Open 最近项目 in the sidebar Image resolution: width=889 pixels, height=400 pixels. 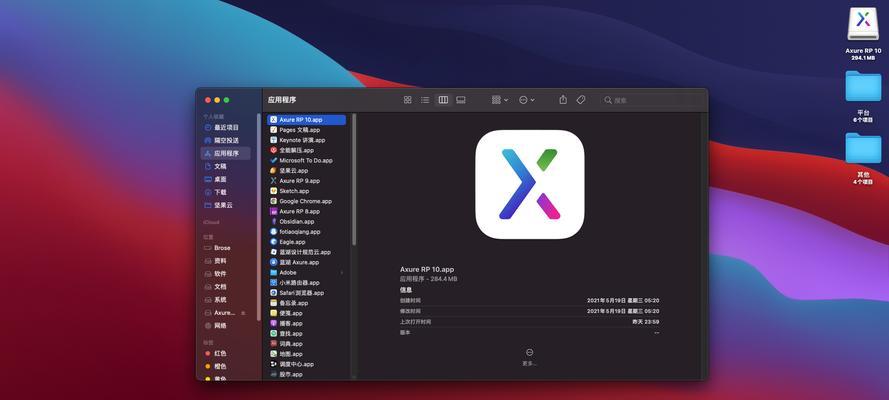coord(226,127)
